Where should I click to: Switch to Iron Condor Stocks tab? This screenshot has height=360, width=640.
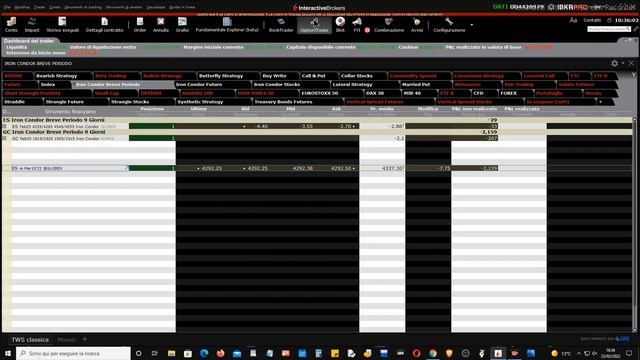click(290, 84)
